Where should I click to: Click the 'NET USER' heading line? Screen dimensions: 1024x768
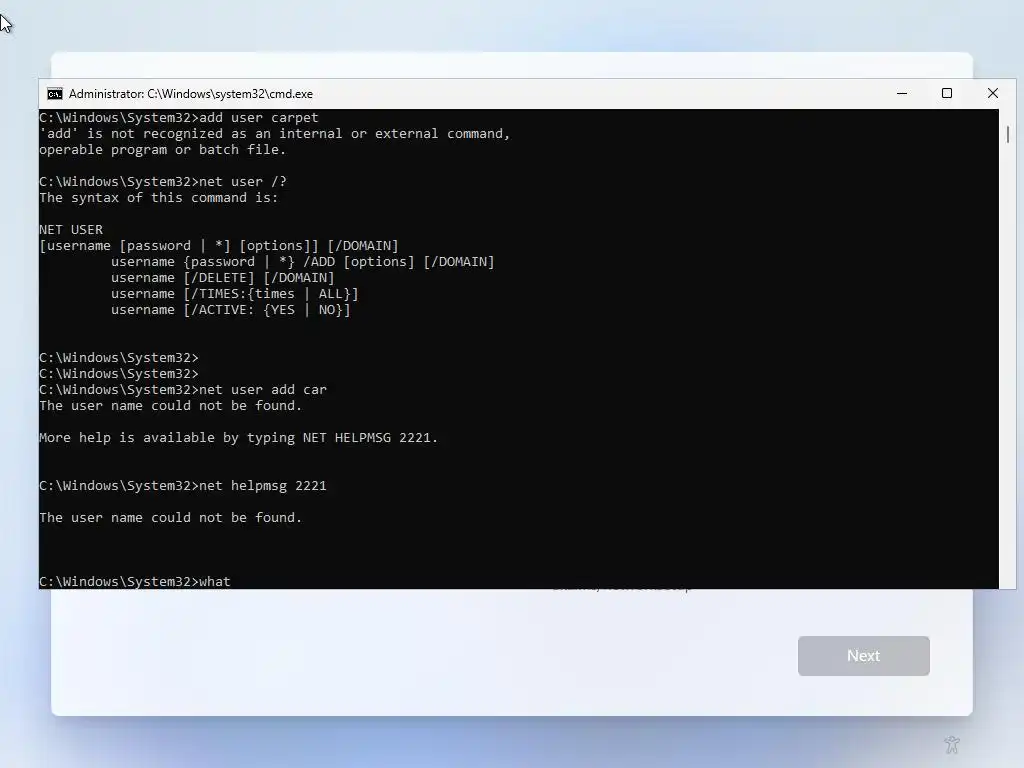pos(71,230)
